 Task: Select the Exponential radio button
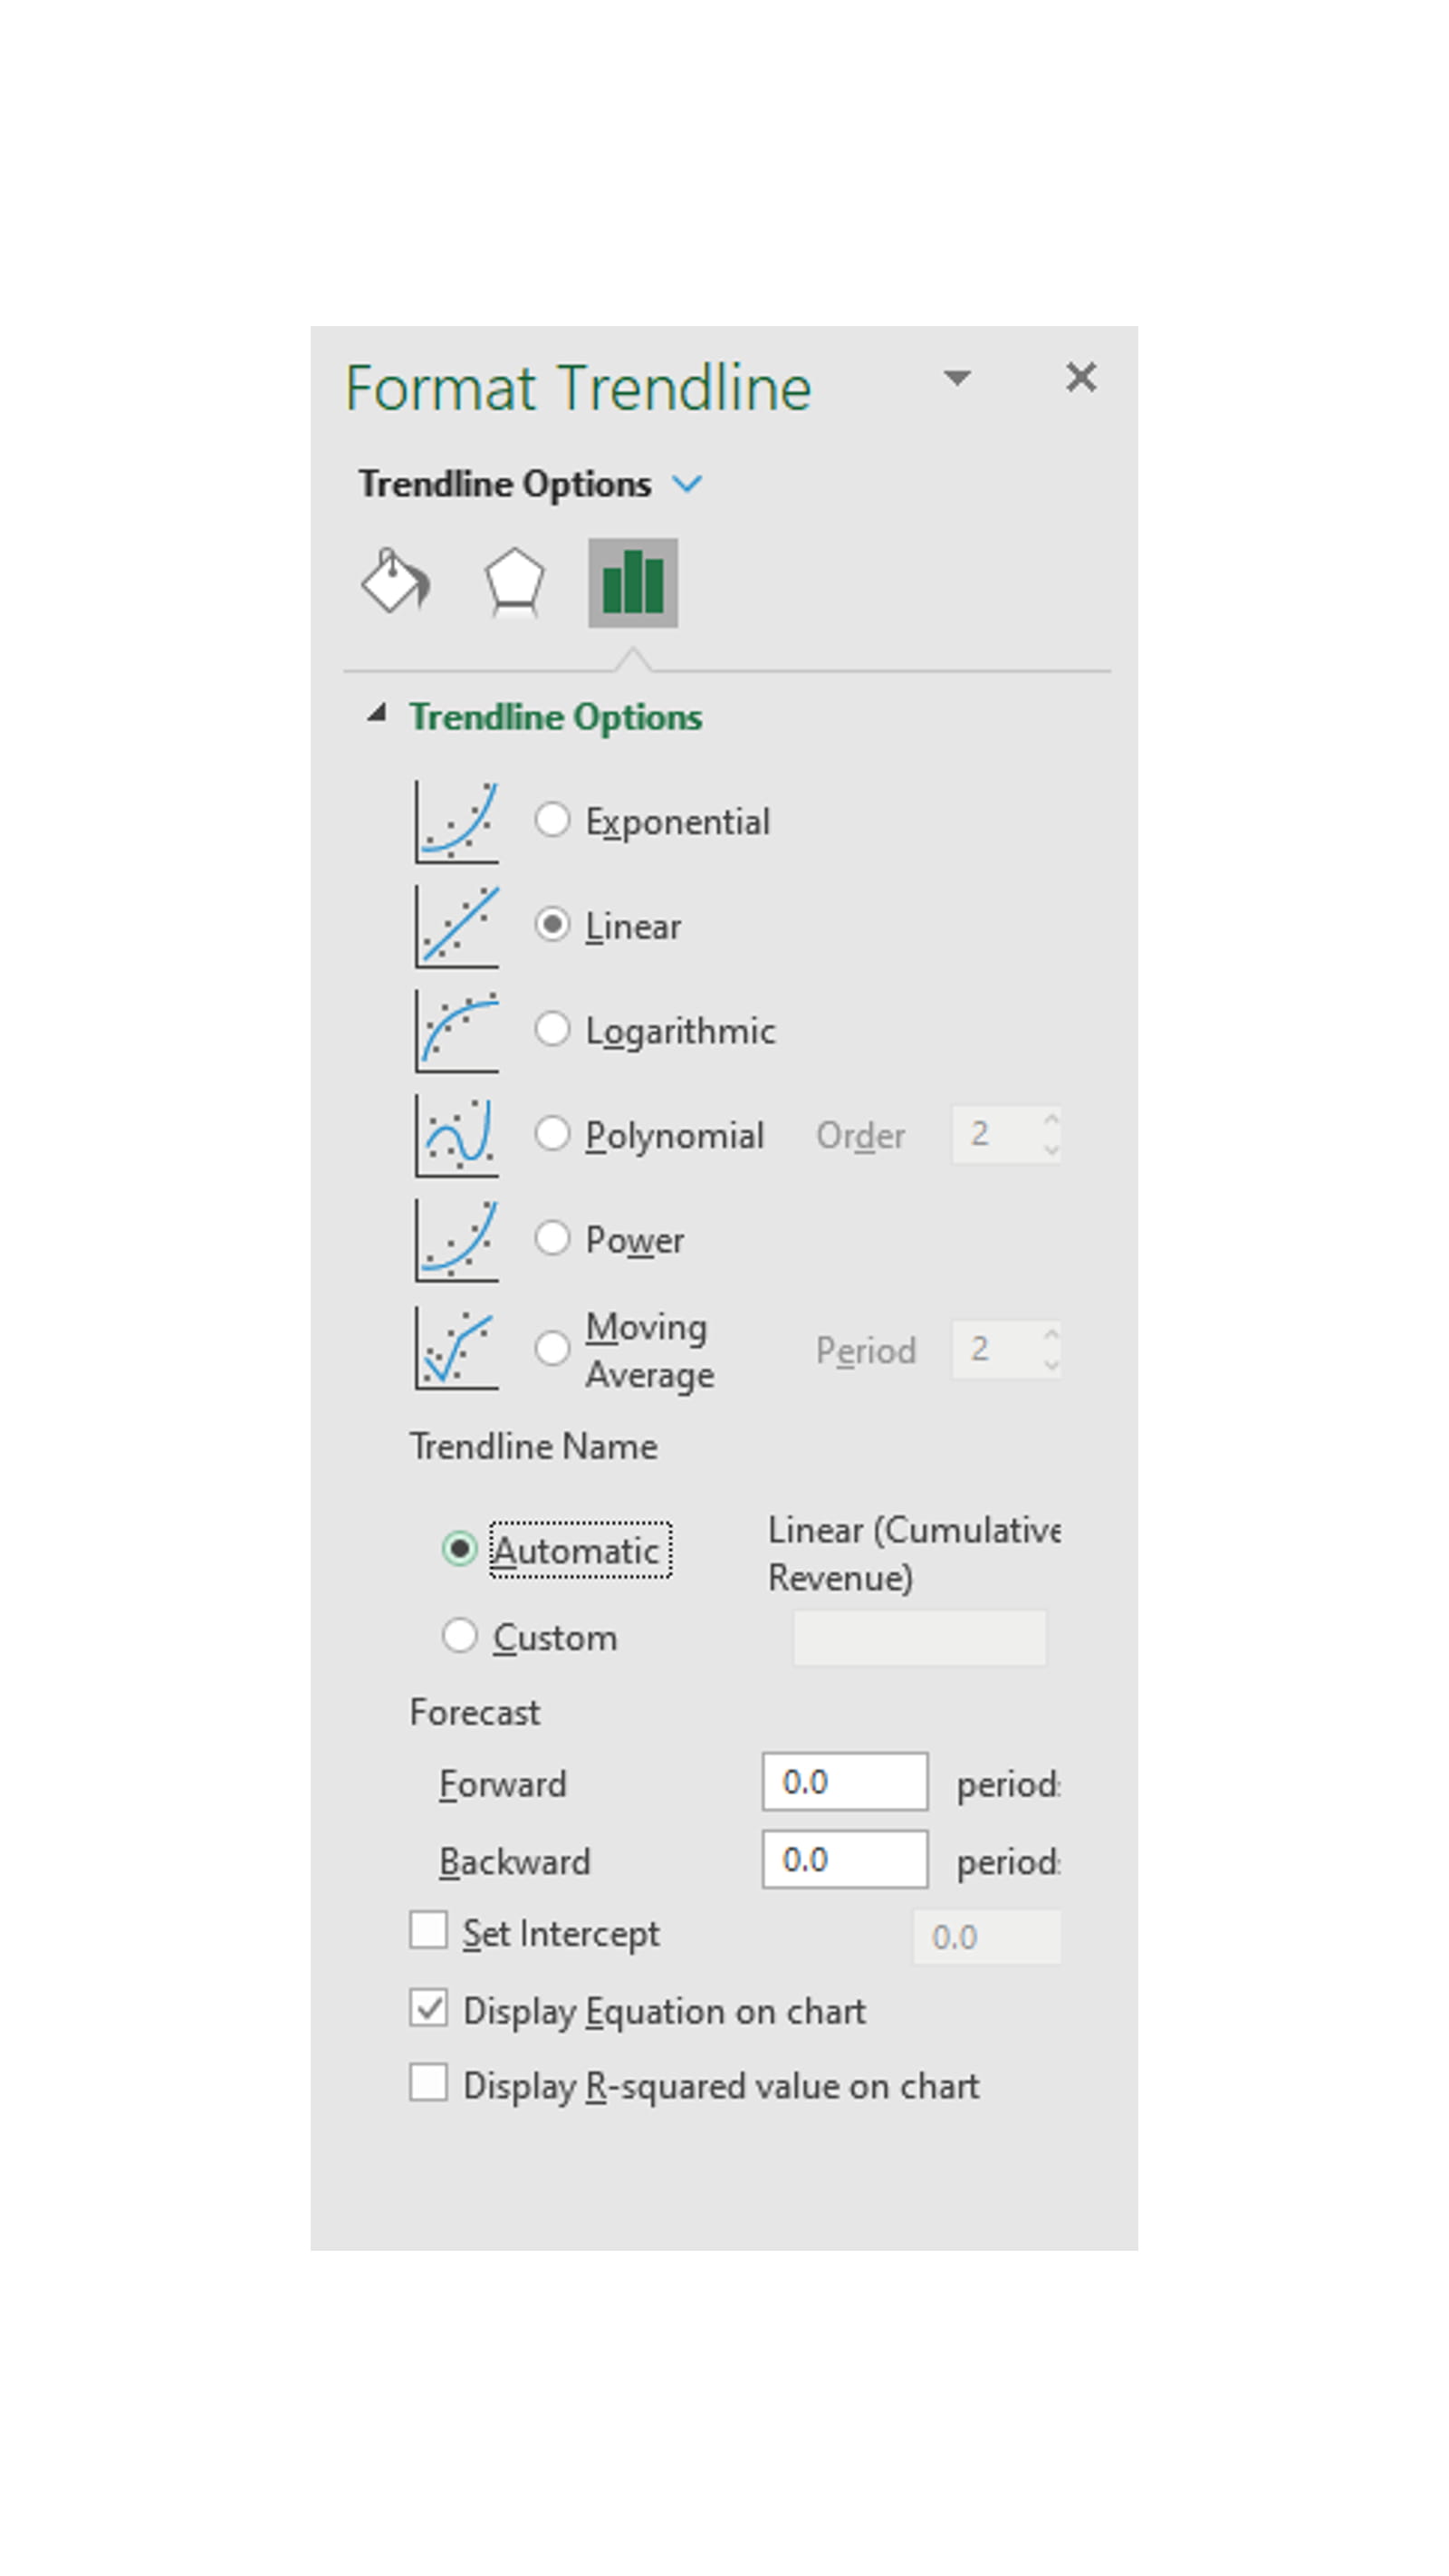click(x=552, y=821)
